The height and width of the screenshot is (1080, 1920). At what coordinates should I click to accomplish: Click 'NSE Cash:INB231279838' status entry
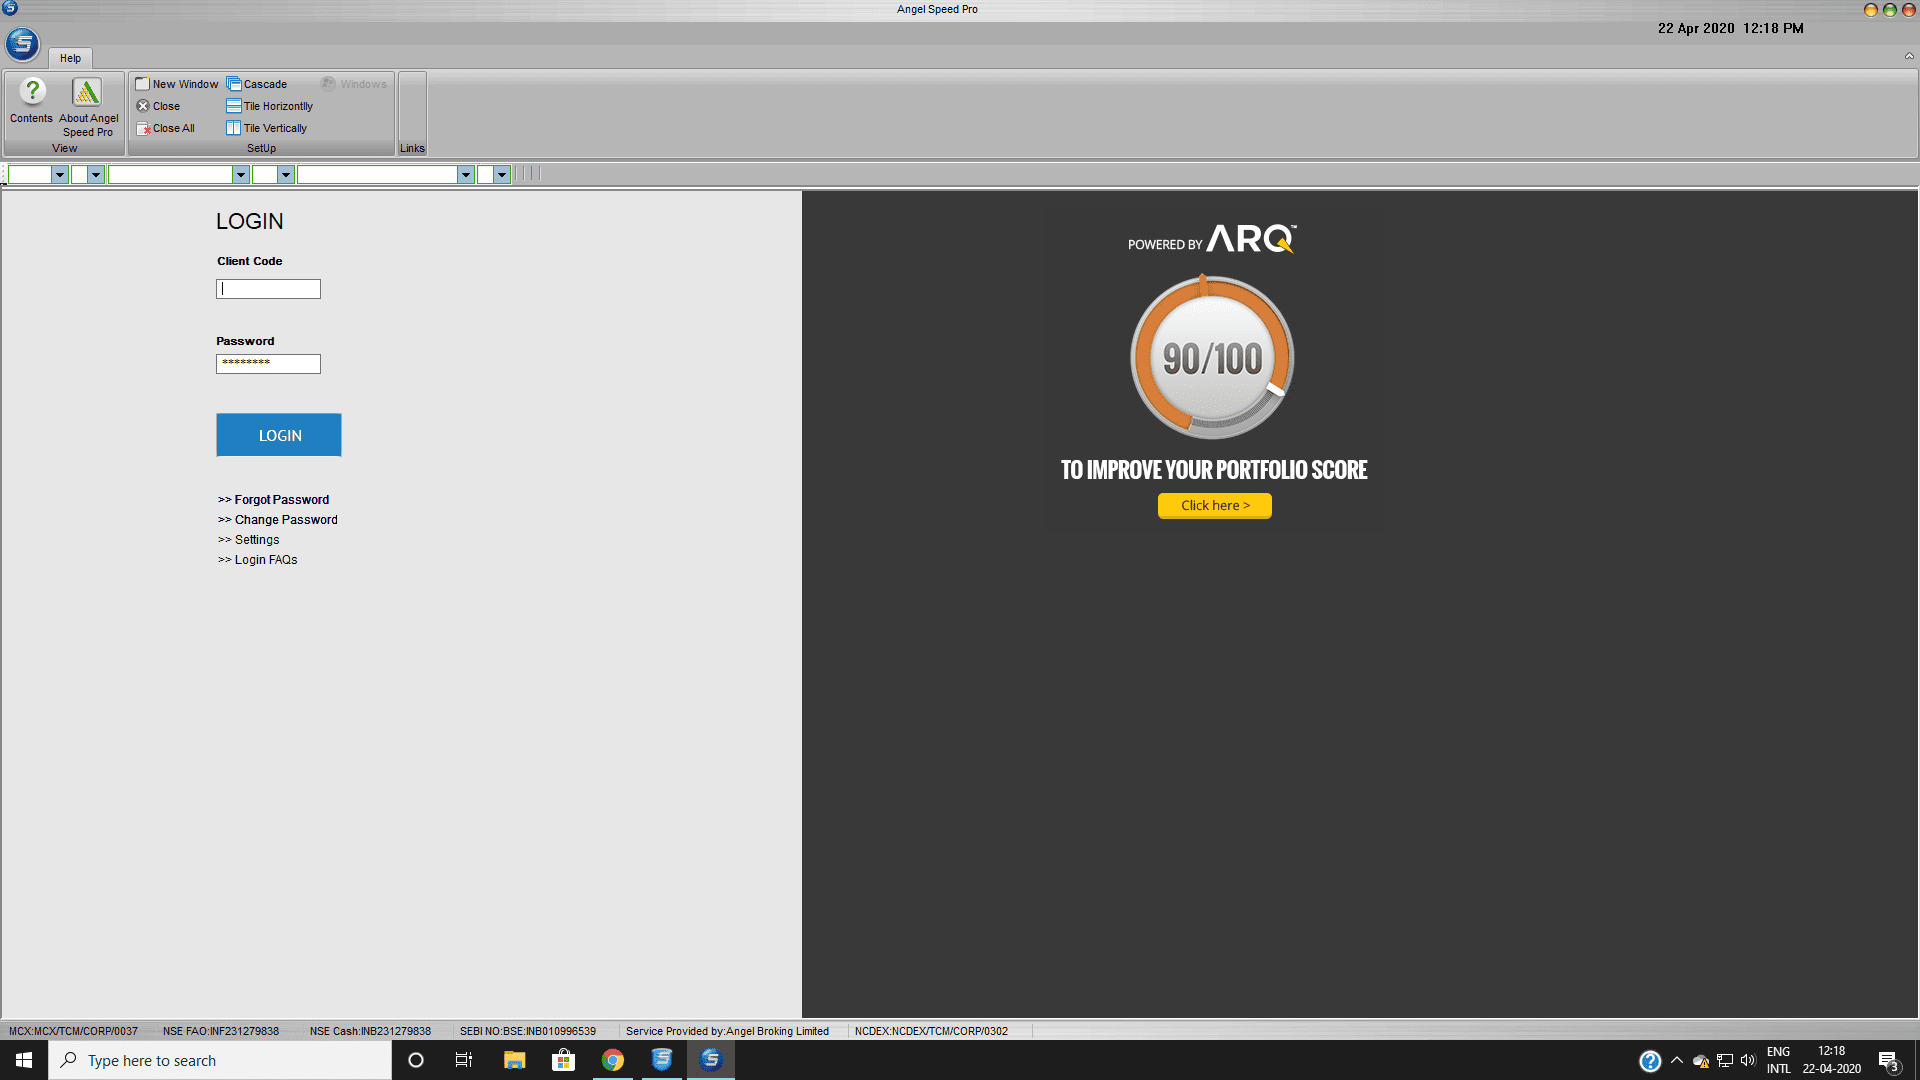tap(370, 1031)
